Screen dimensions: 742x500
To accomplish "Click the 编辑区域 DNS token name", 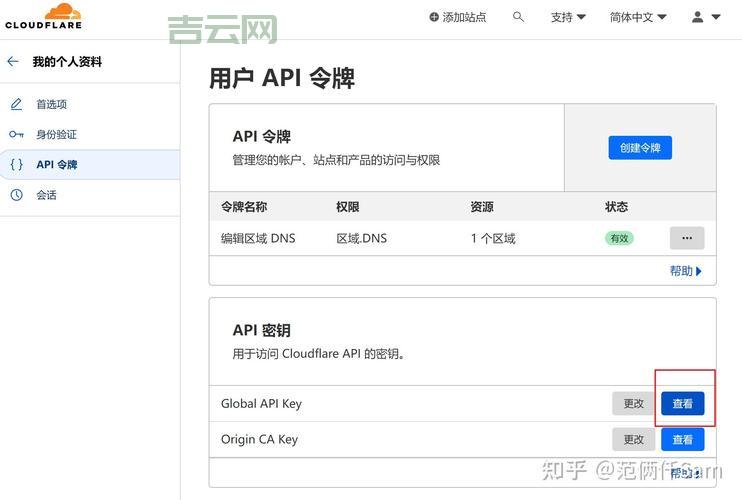I will (258, 238).
